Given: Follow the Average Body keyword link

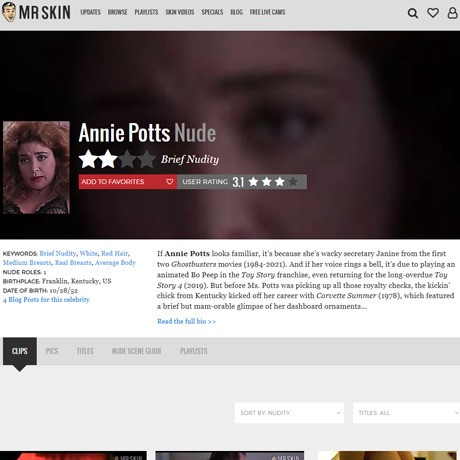Looking at the screenshot, I should click(115, 263).
